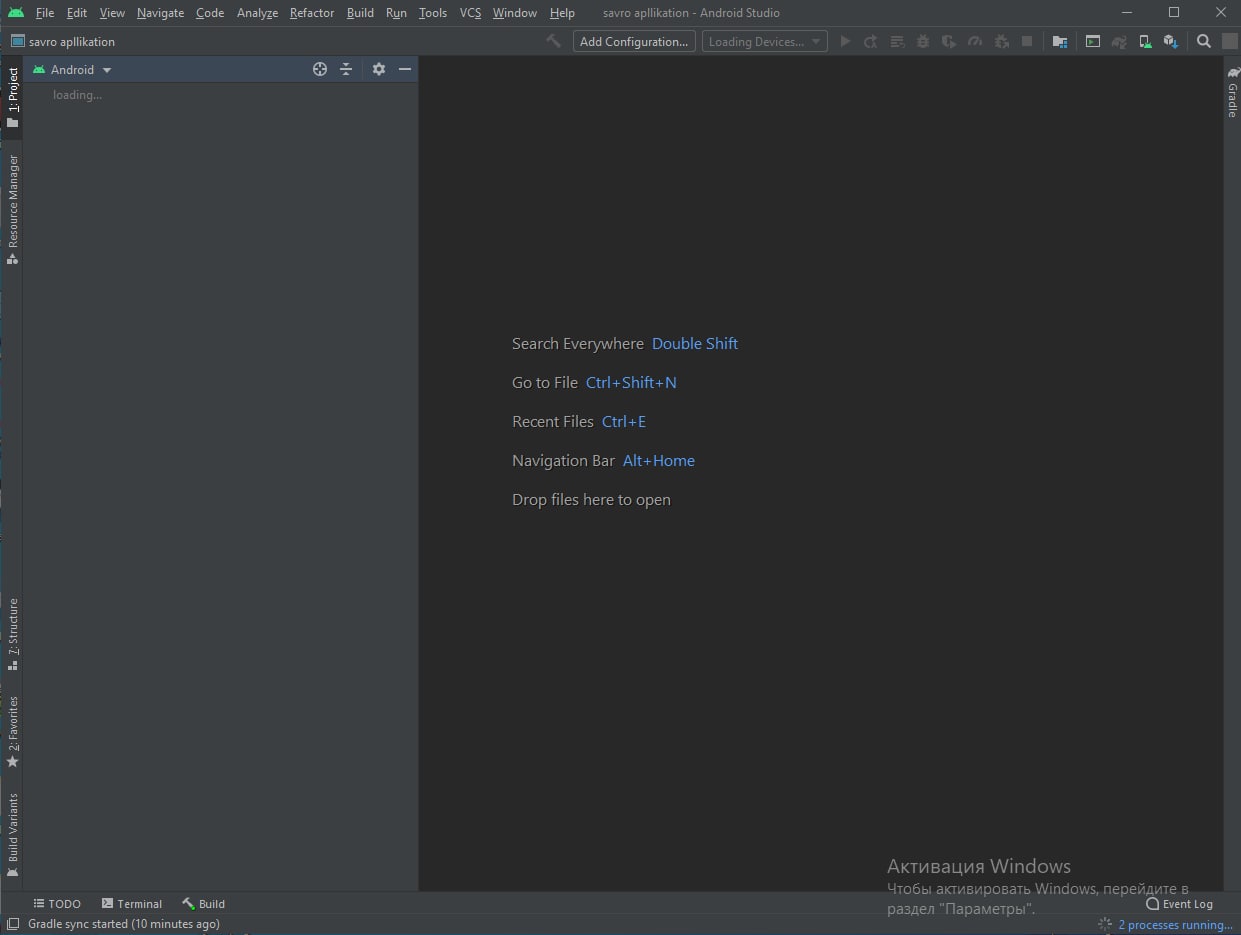Open the SDK Manager icon
Image resolution: width=1241 pixels, height=935 pixels.
pyautogui.click(x=1171, y=42)
